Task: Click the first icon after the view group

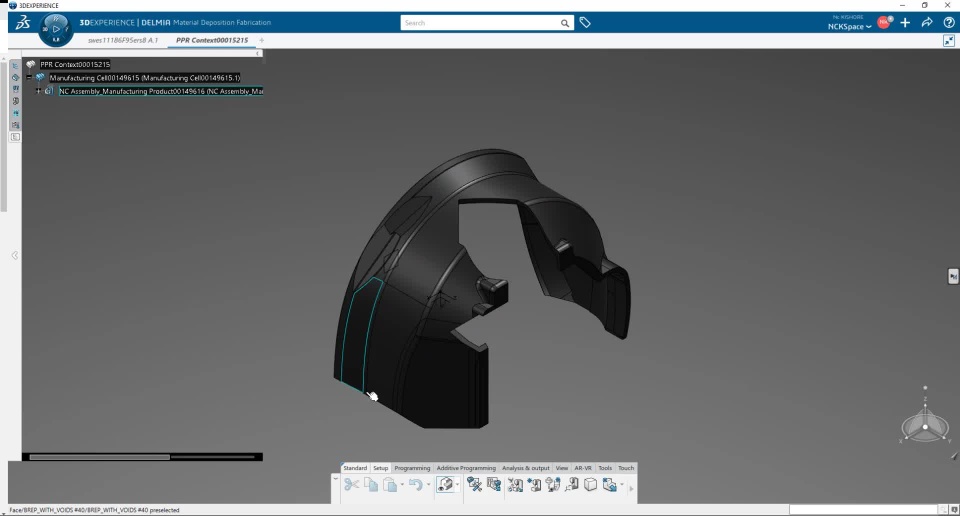Action: pyautogui.click(x=474, y=485)
